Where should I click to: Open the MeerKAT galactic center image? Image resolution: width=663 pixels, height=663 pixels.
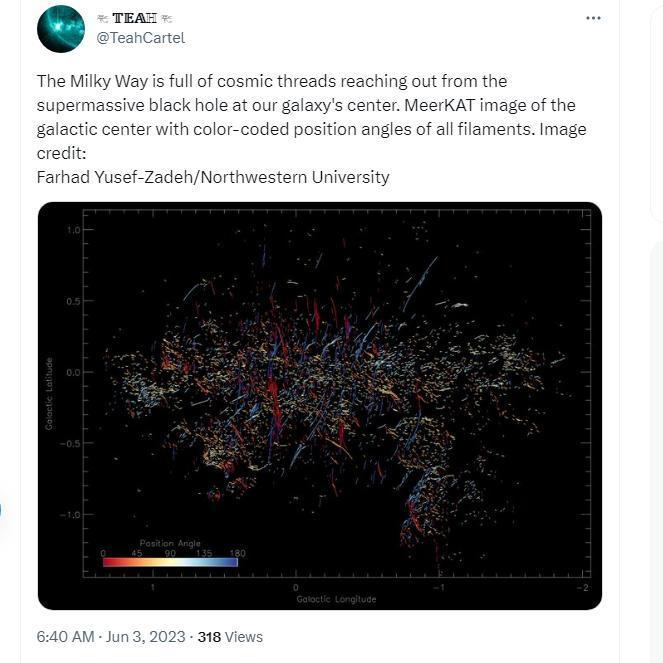click(x=320, y=405)
